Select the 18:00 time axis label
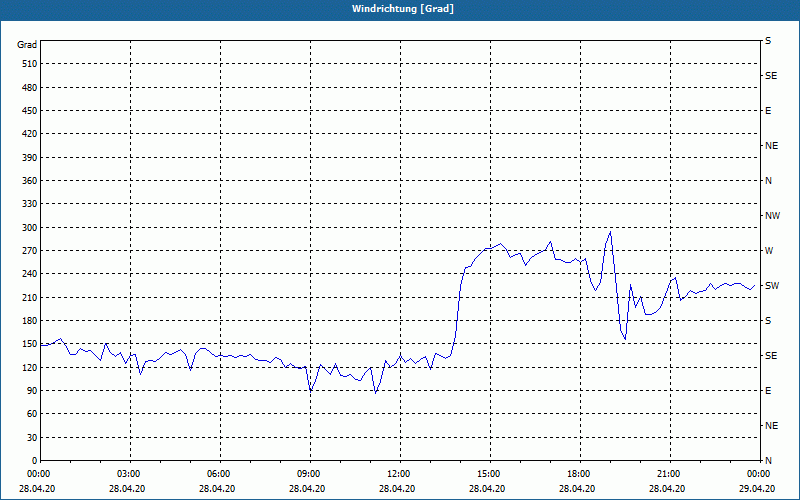The height and width of the screenshot is (500, 800). click(580, 473)
